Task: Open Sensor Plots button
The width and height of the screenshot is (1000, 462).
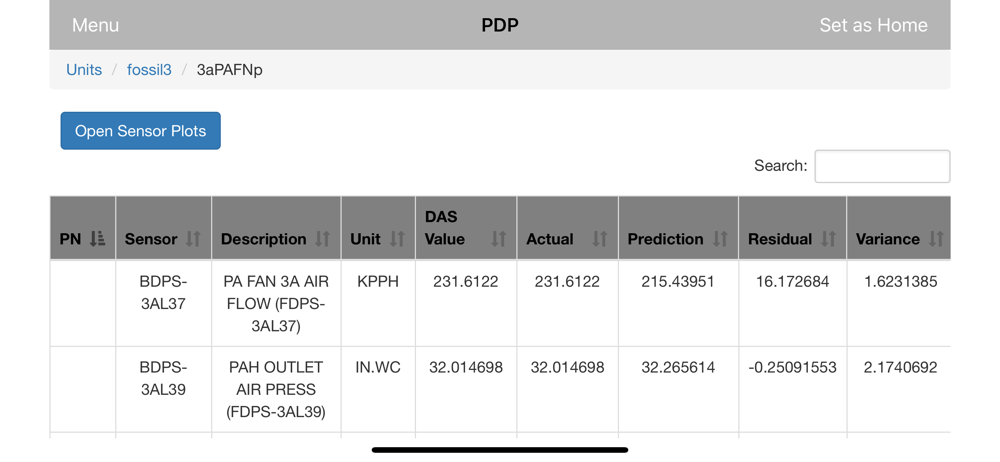Action: point(140,131)
